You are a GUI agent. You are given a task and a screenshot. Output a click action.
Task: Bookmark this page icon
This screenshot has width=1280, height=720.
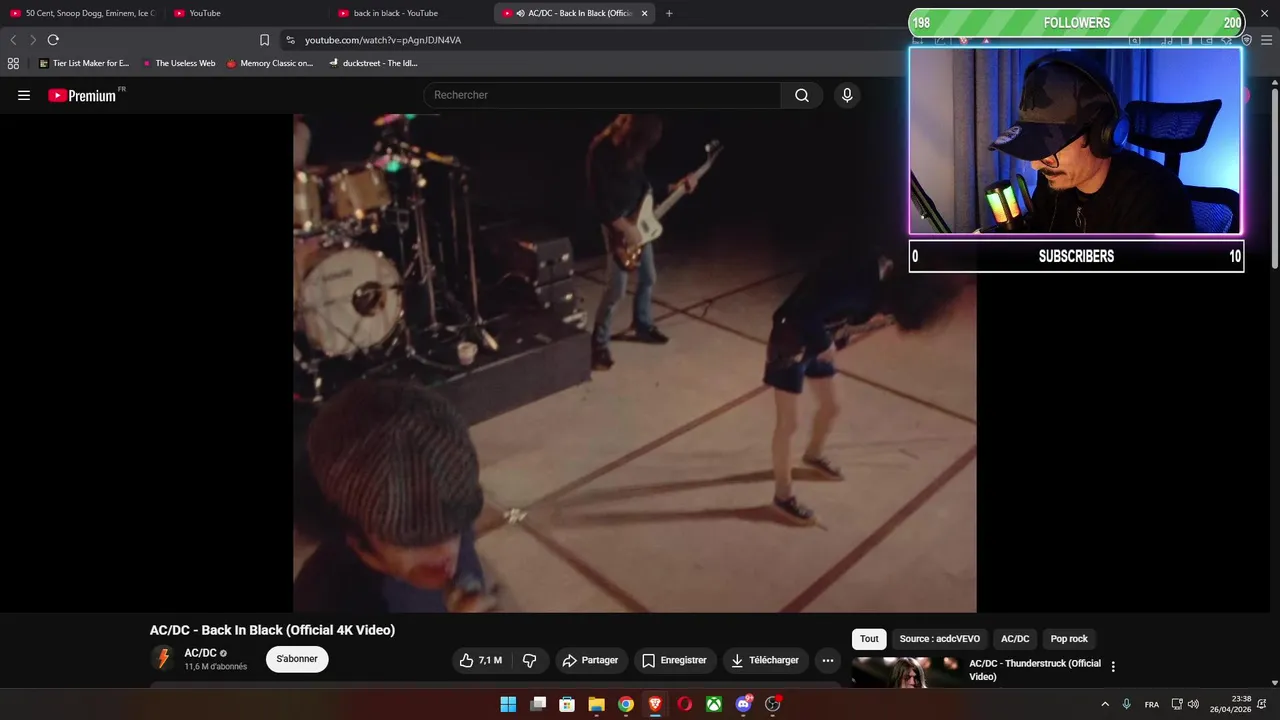coord(264,40)
